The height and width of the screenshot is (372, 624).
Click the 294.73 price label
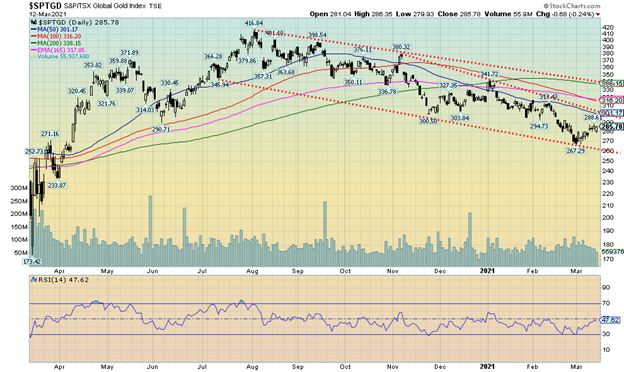coord(539,126)
